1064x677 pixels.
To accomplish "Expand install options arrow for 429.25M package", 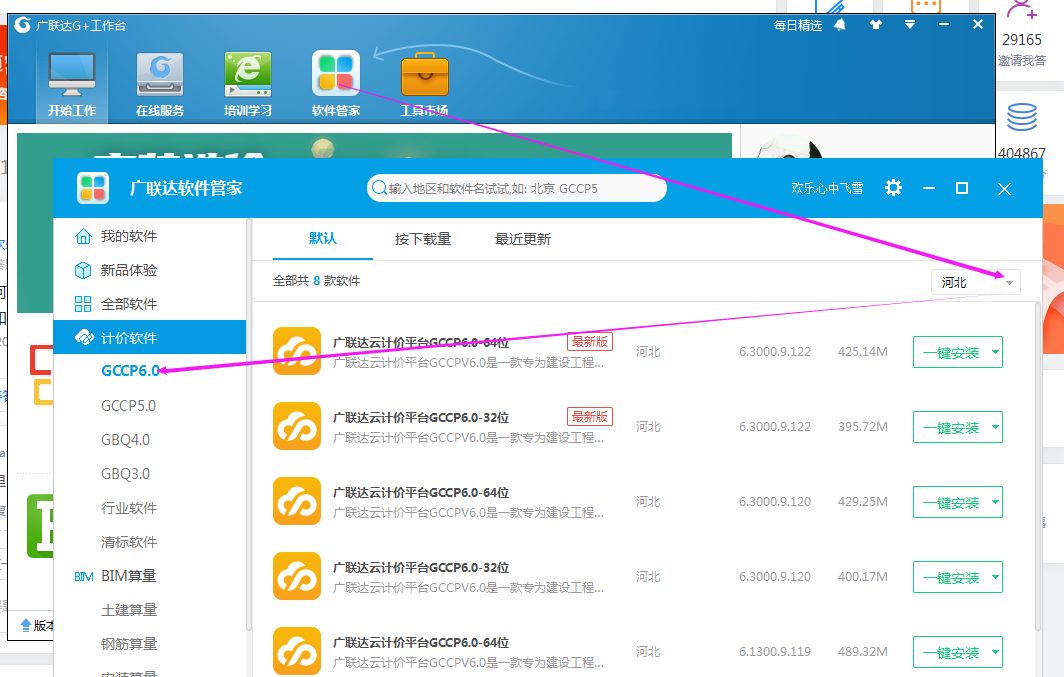I will pos(995,502).
